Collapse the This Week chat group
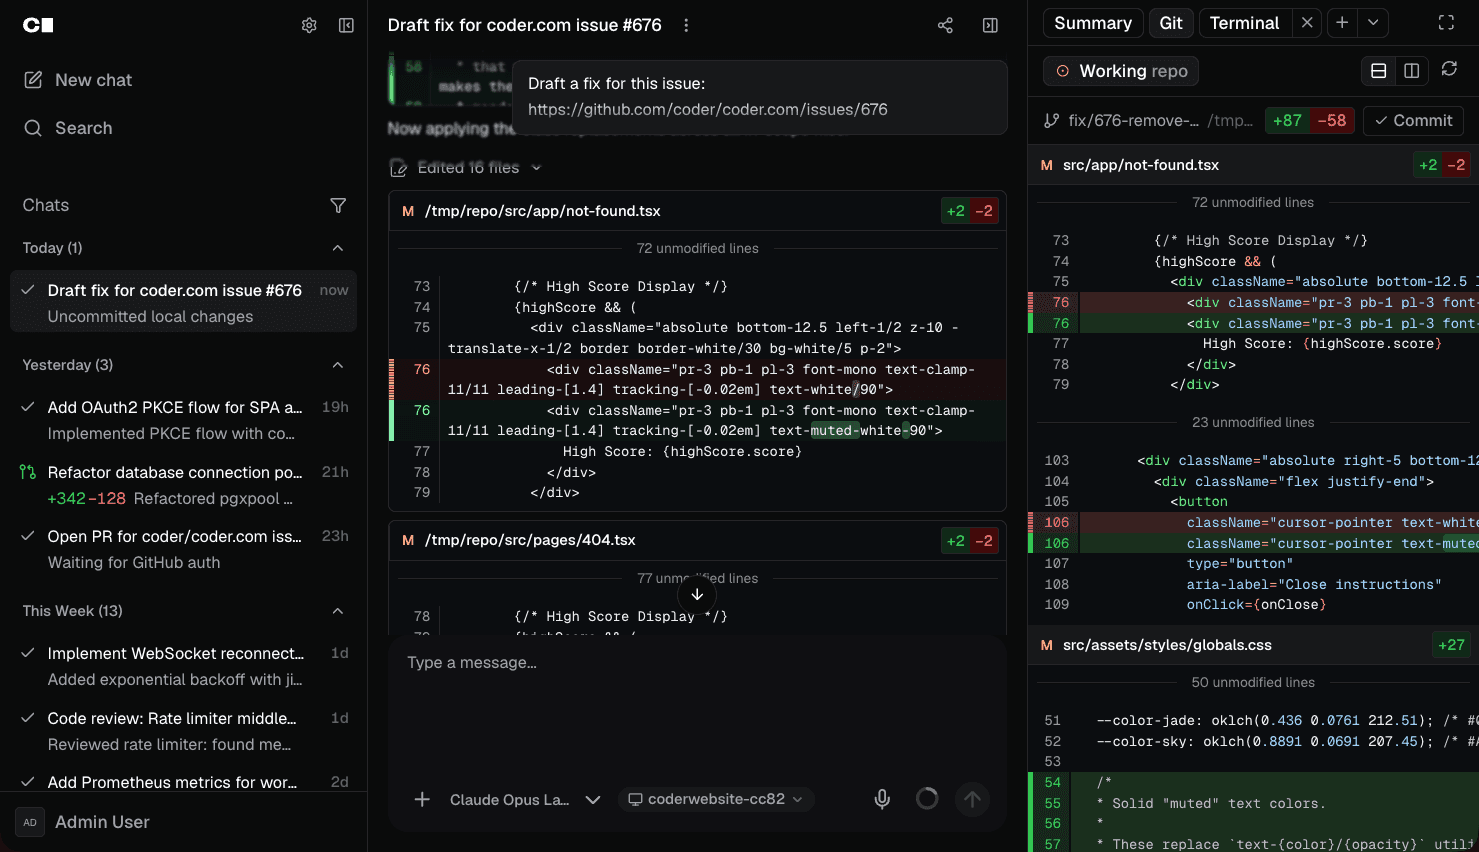Image resolution: width=1479 pixels, height=852 pixels. tap(338, 611)
